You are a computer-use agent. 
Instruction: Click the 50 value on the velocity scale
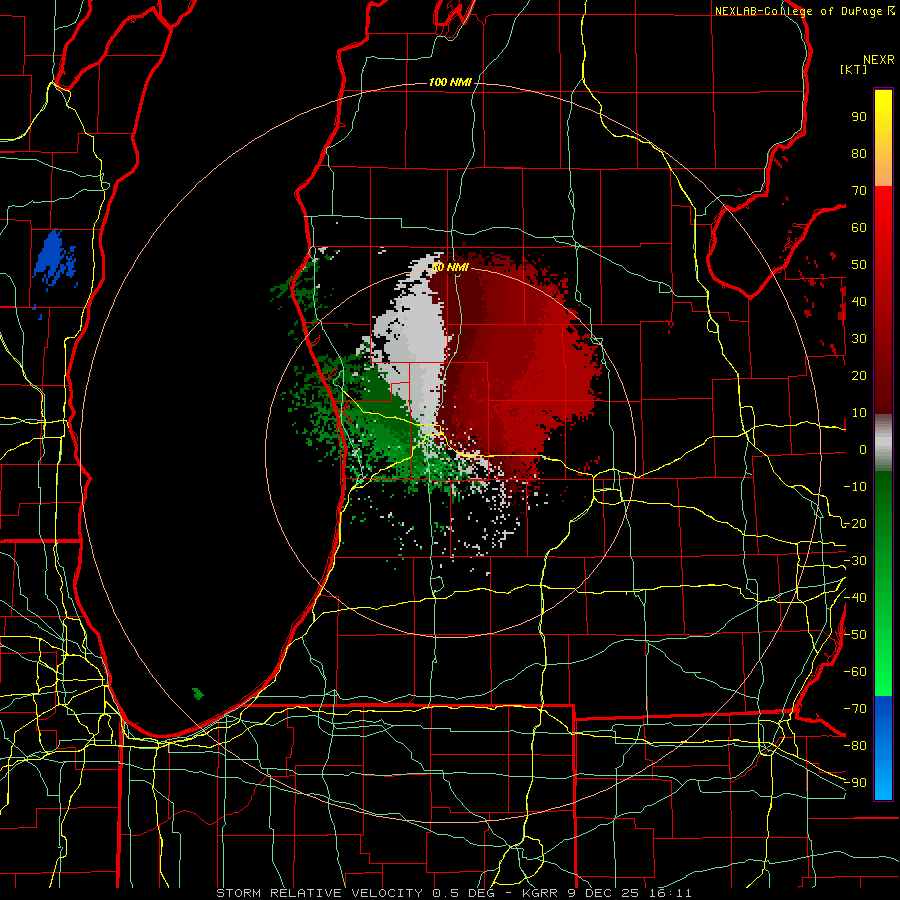pos(859,265)
